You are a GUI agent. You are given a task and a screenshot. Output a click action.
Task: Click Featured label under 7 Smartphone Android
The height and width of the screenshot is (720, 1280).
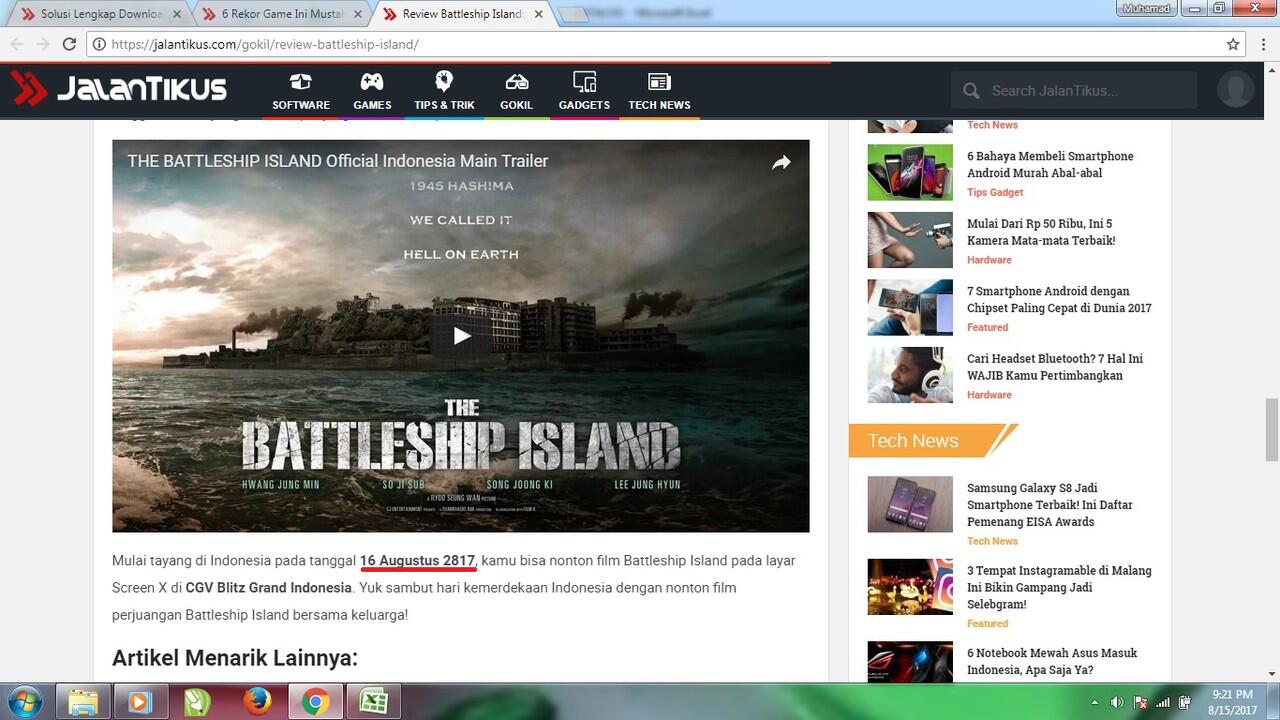pyautogui.click(x=987, y=327)
